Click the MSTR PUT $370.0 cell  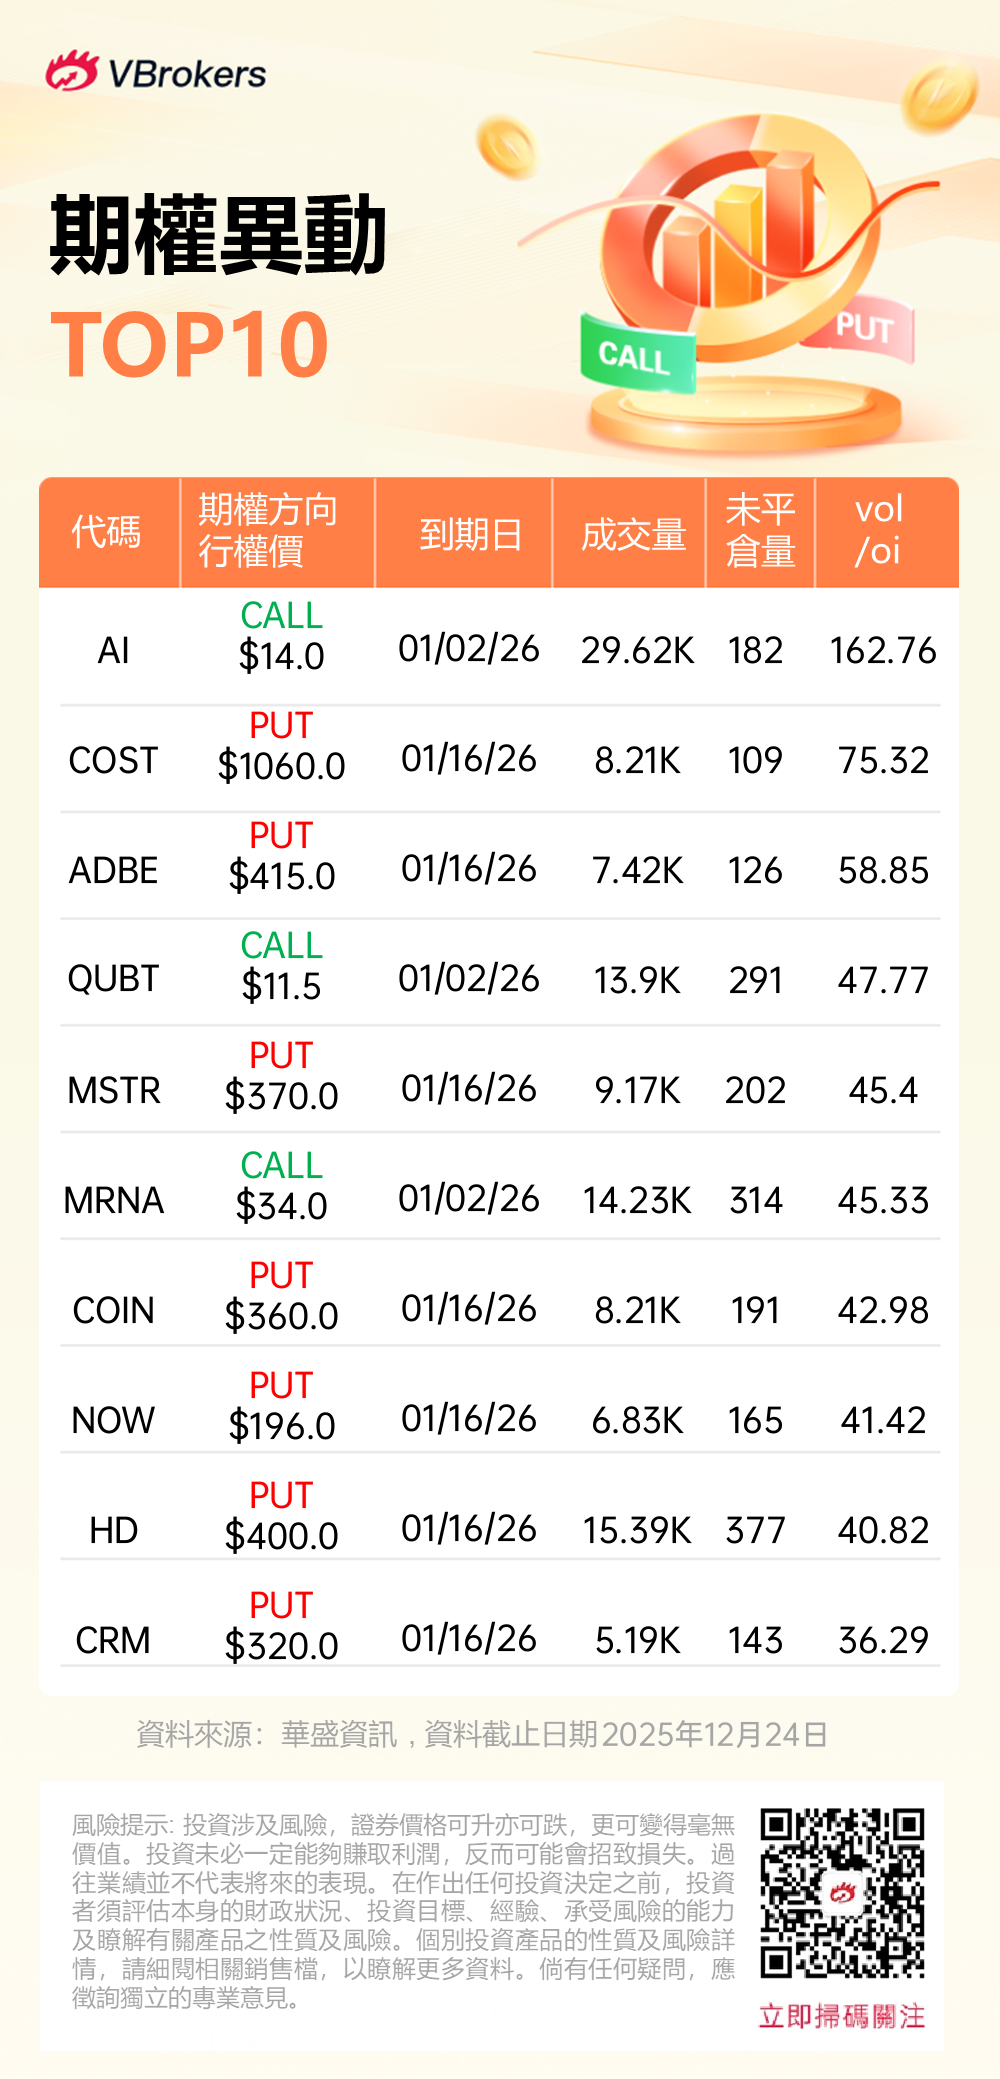pyautogui.click(x=281, y=1076)
